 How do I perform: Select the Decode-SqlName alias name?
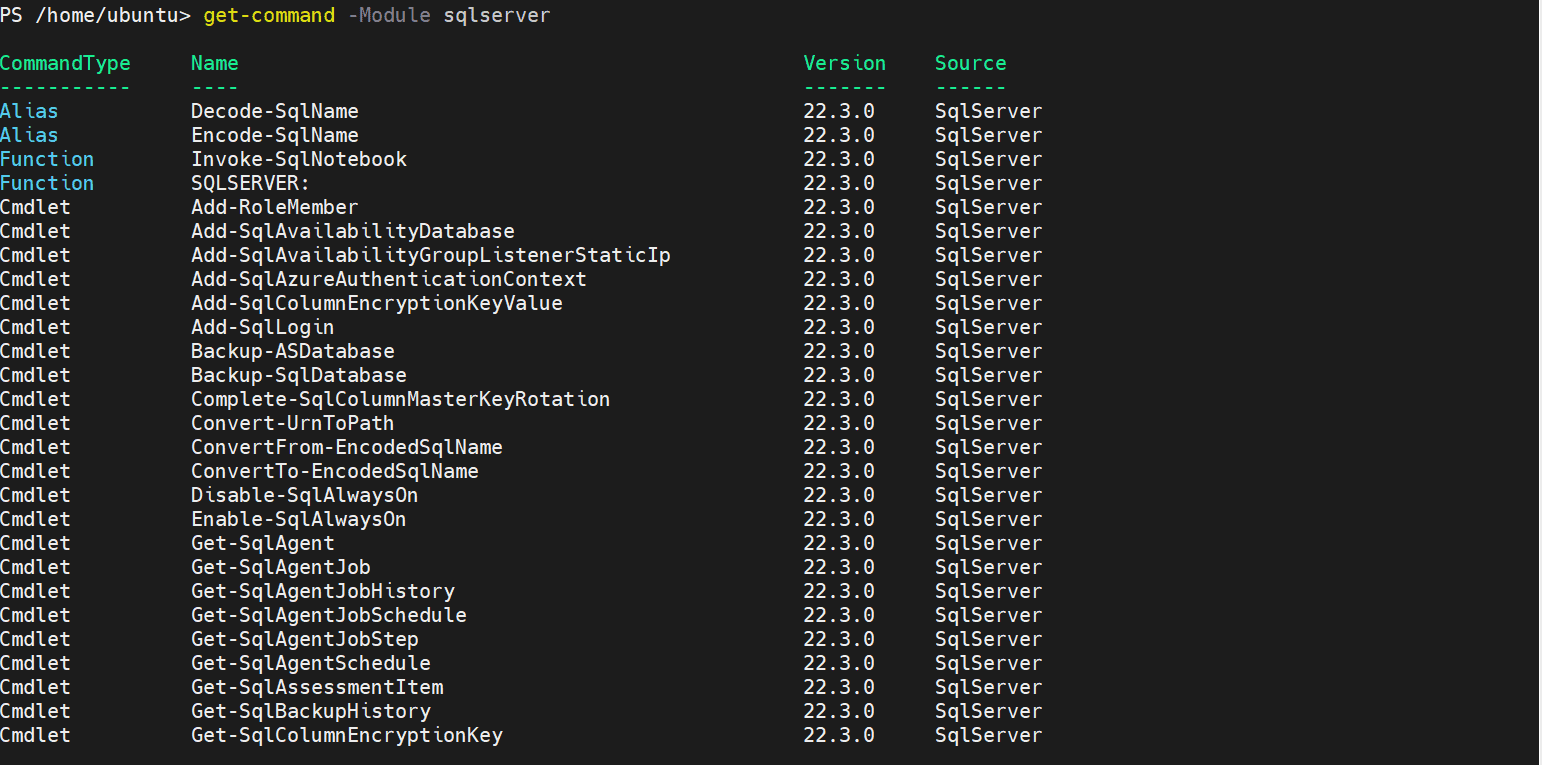click(275, 111)
